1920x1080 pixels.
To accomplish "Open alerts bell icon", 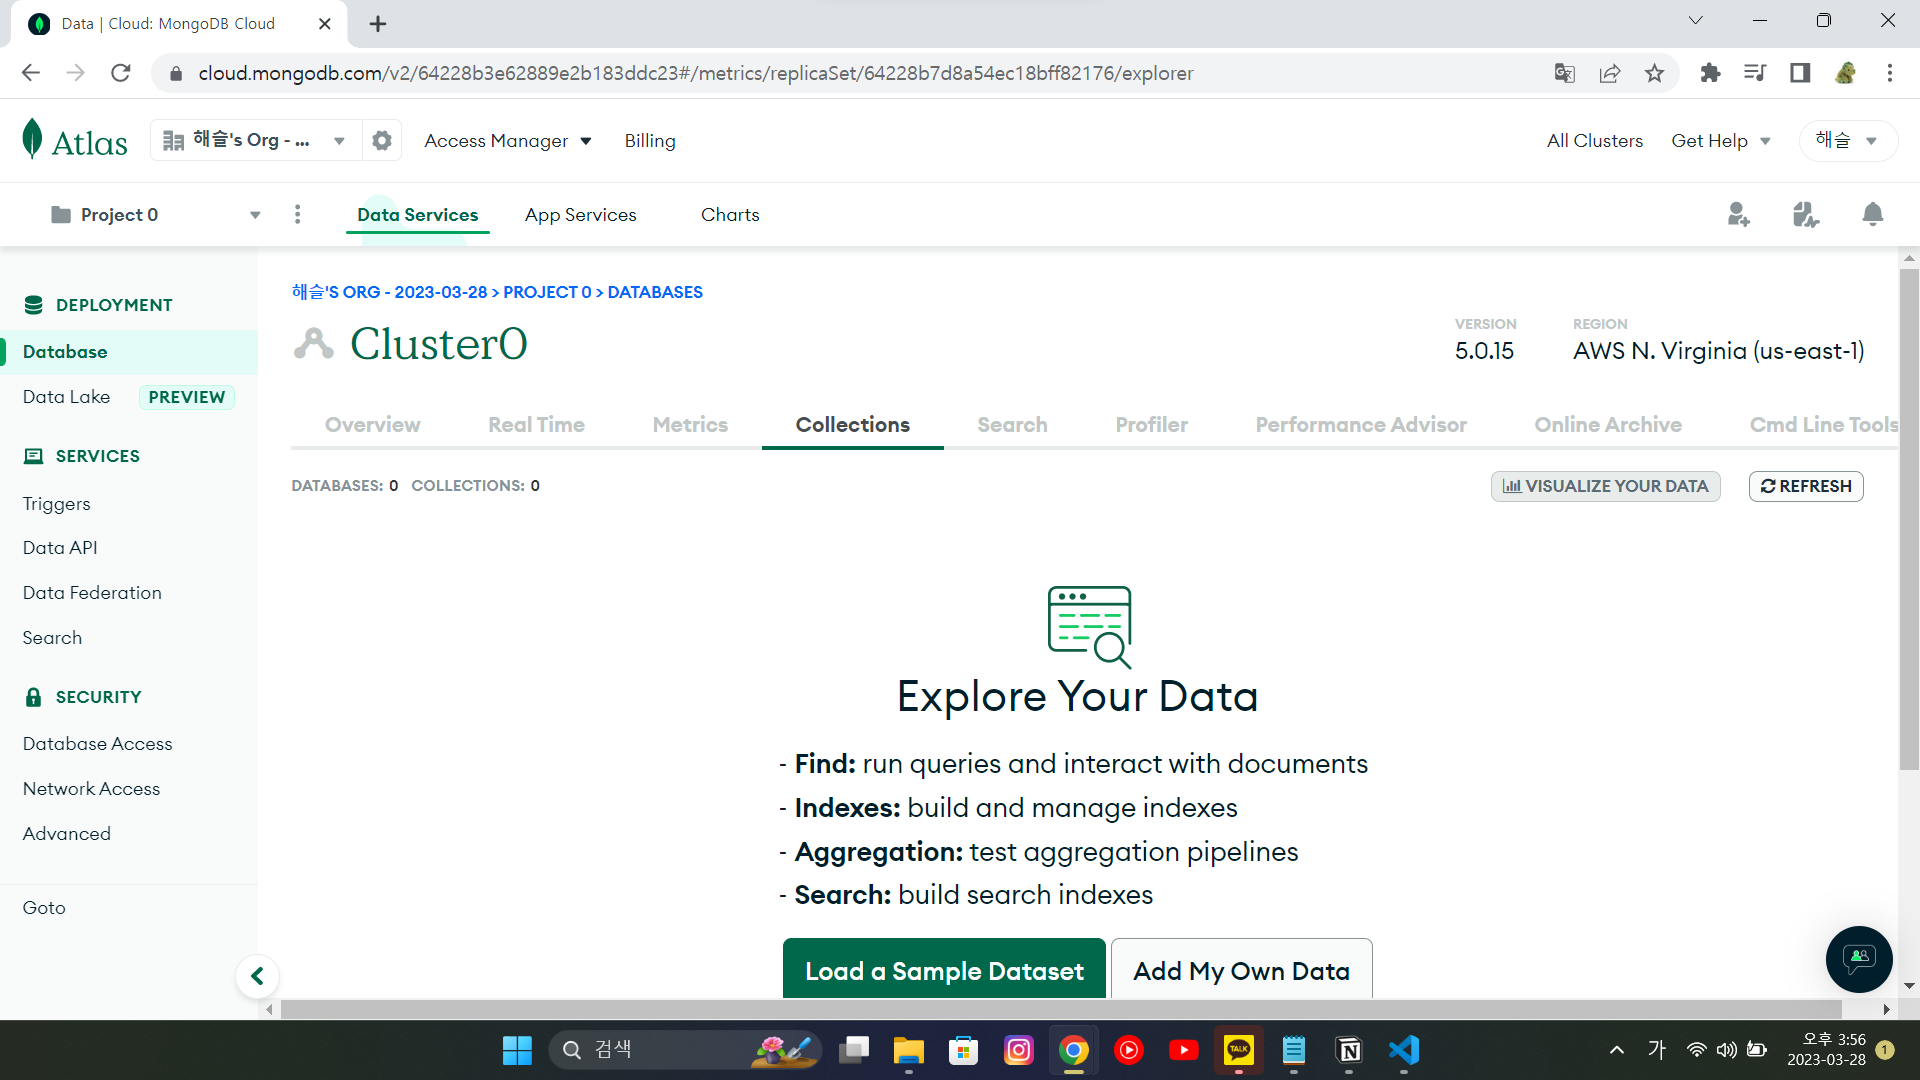I will click(x=1873, y=214).
